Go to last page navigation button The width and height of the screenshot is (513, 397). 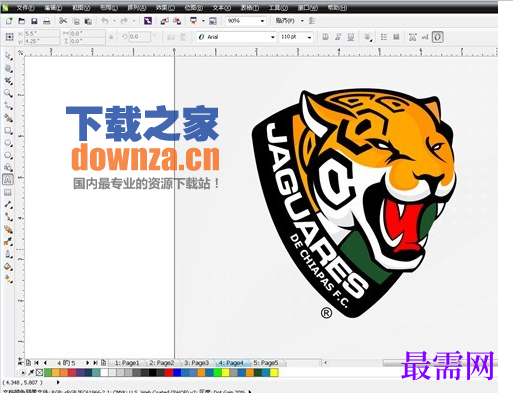coord(95,363)
